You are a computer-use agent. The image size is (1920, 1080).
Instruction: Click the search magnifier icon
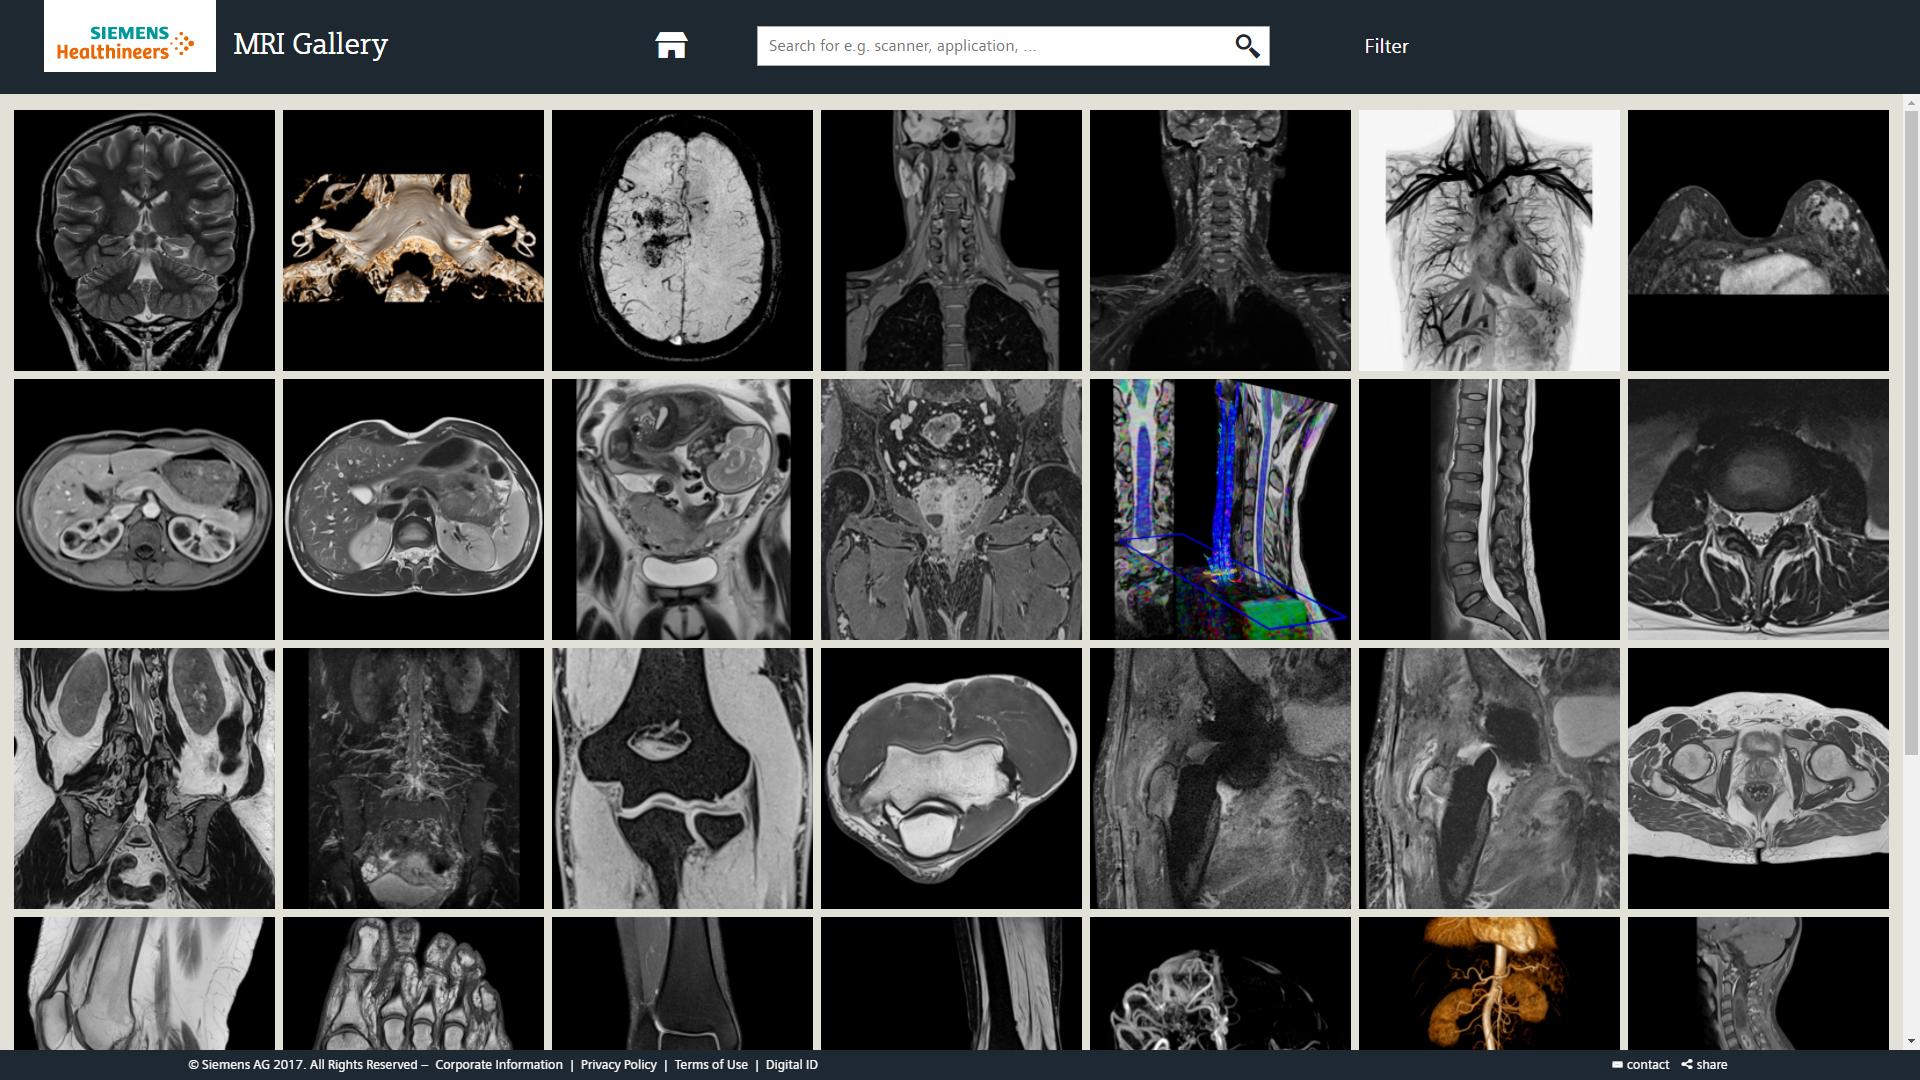[1247, 45]
